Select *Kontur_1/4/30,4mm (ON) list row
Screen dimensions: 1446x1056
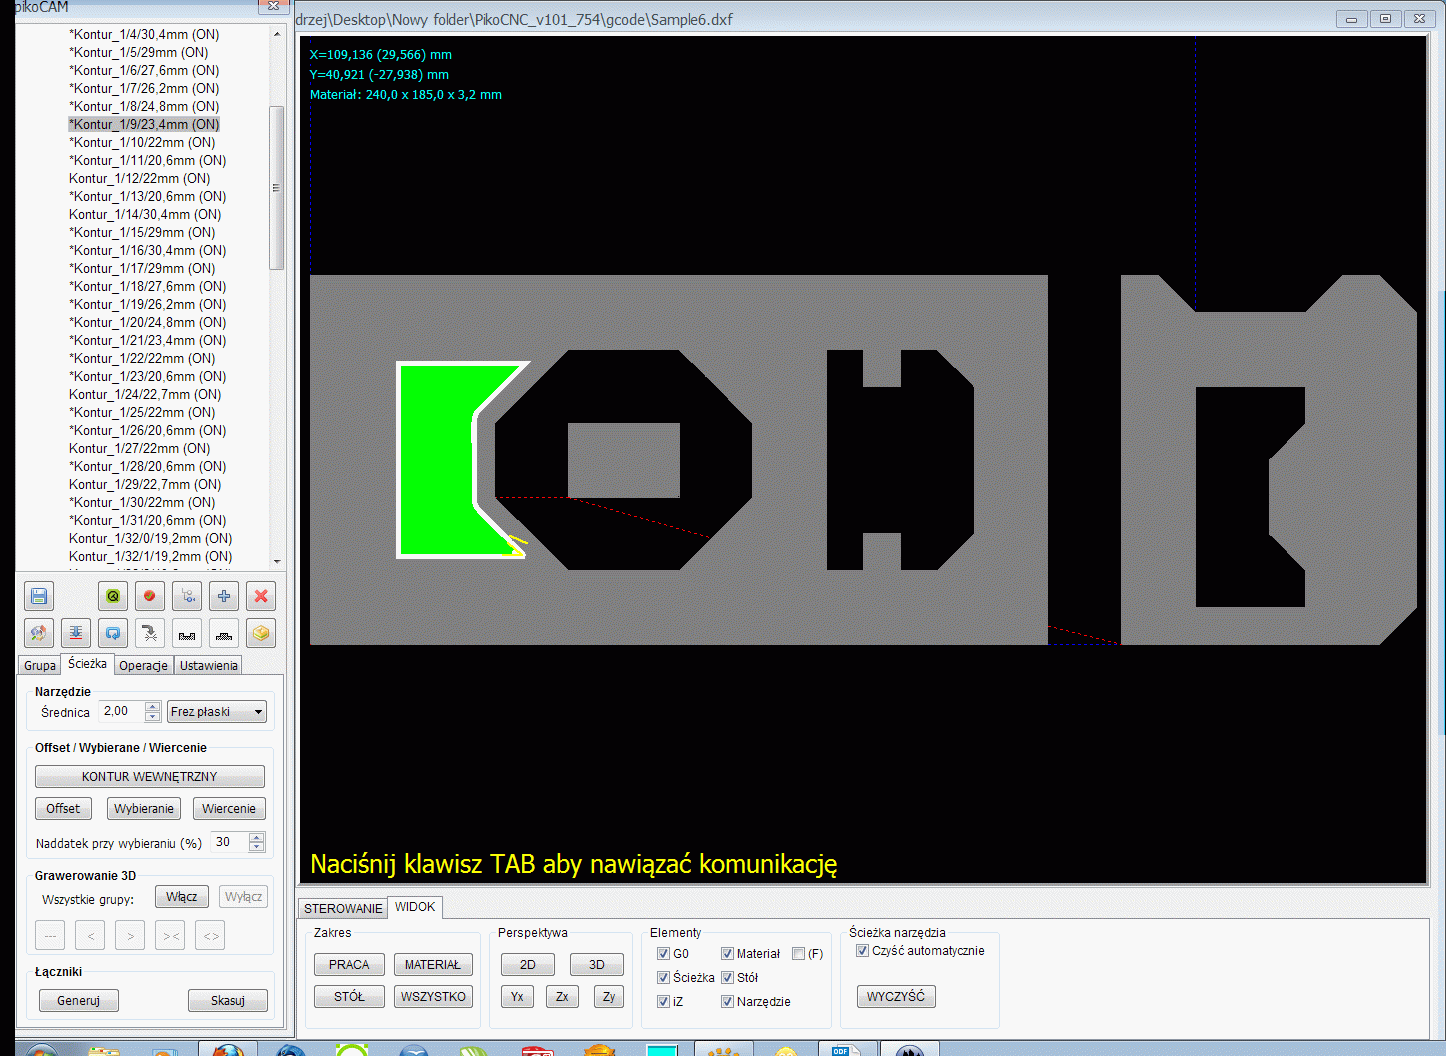click(x=144, y=35)
